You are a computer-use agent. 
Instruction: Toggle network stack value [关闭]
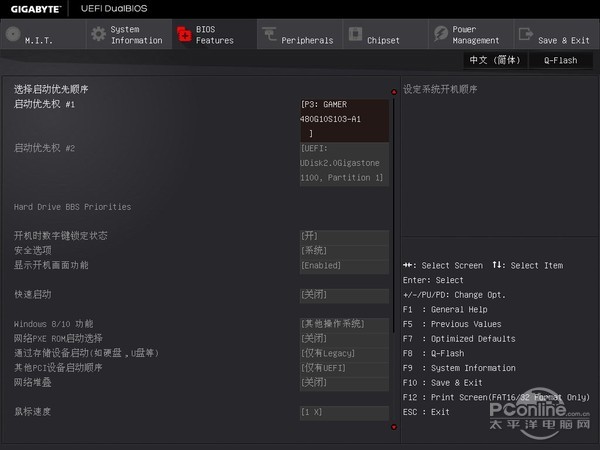pos(344,383)
